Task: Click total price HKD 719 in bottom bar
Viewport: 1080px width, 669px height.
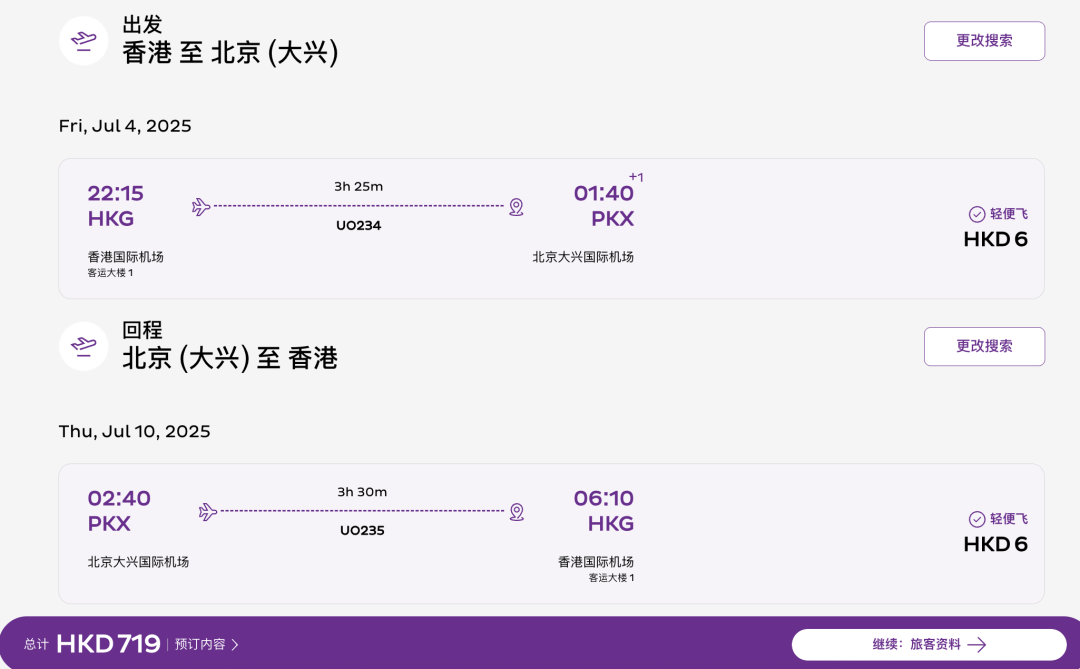Action: (108, 644)
